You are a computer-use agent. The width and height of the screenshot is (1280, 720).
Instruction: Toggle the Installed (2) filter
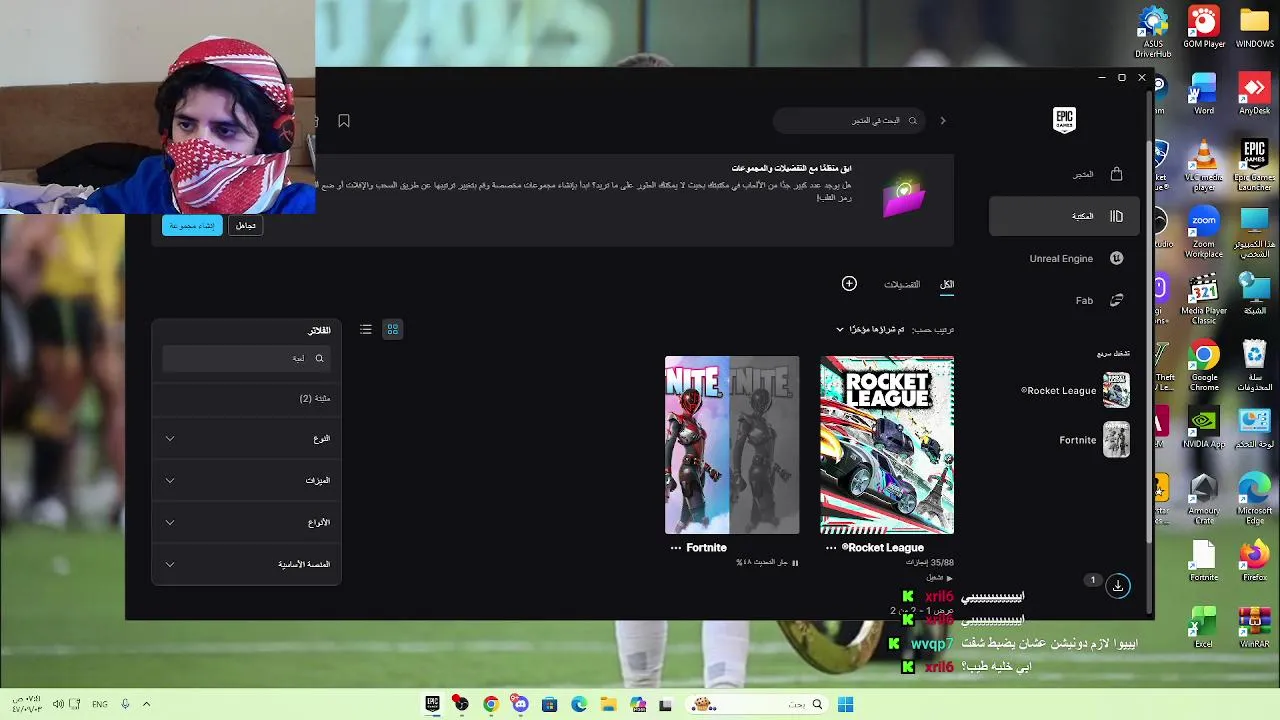pyautogui.click(x=246, y=399)
